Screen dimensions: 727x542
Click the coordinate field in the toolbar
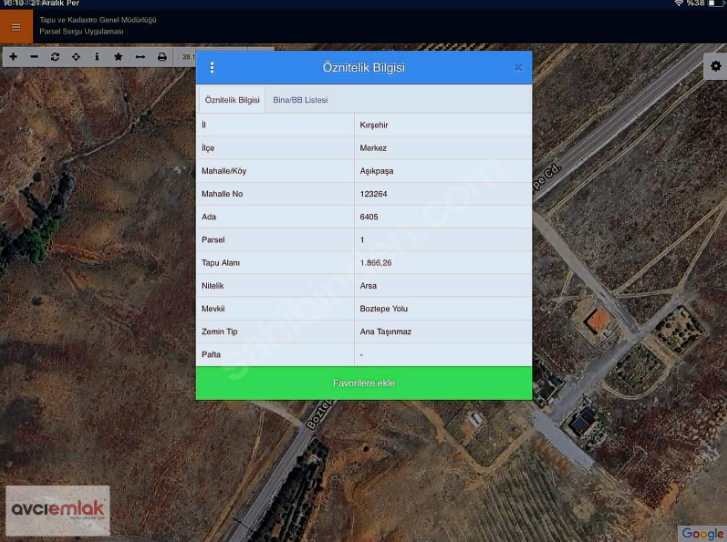coord(187,57)
